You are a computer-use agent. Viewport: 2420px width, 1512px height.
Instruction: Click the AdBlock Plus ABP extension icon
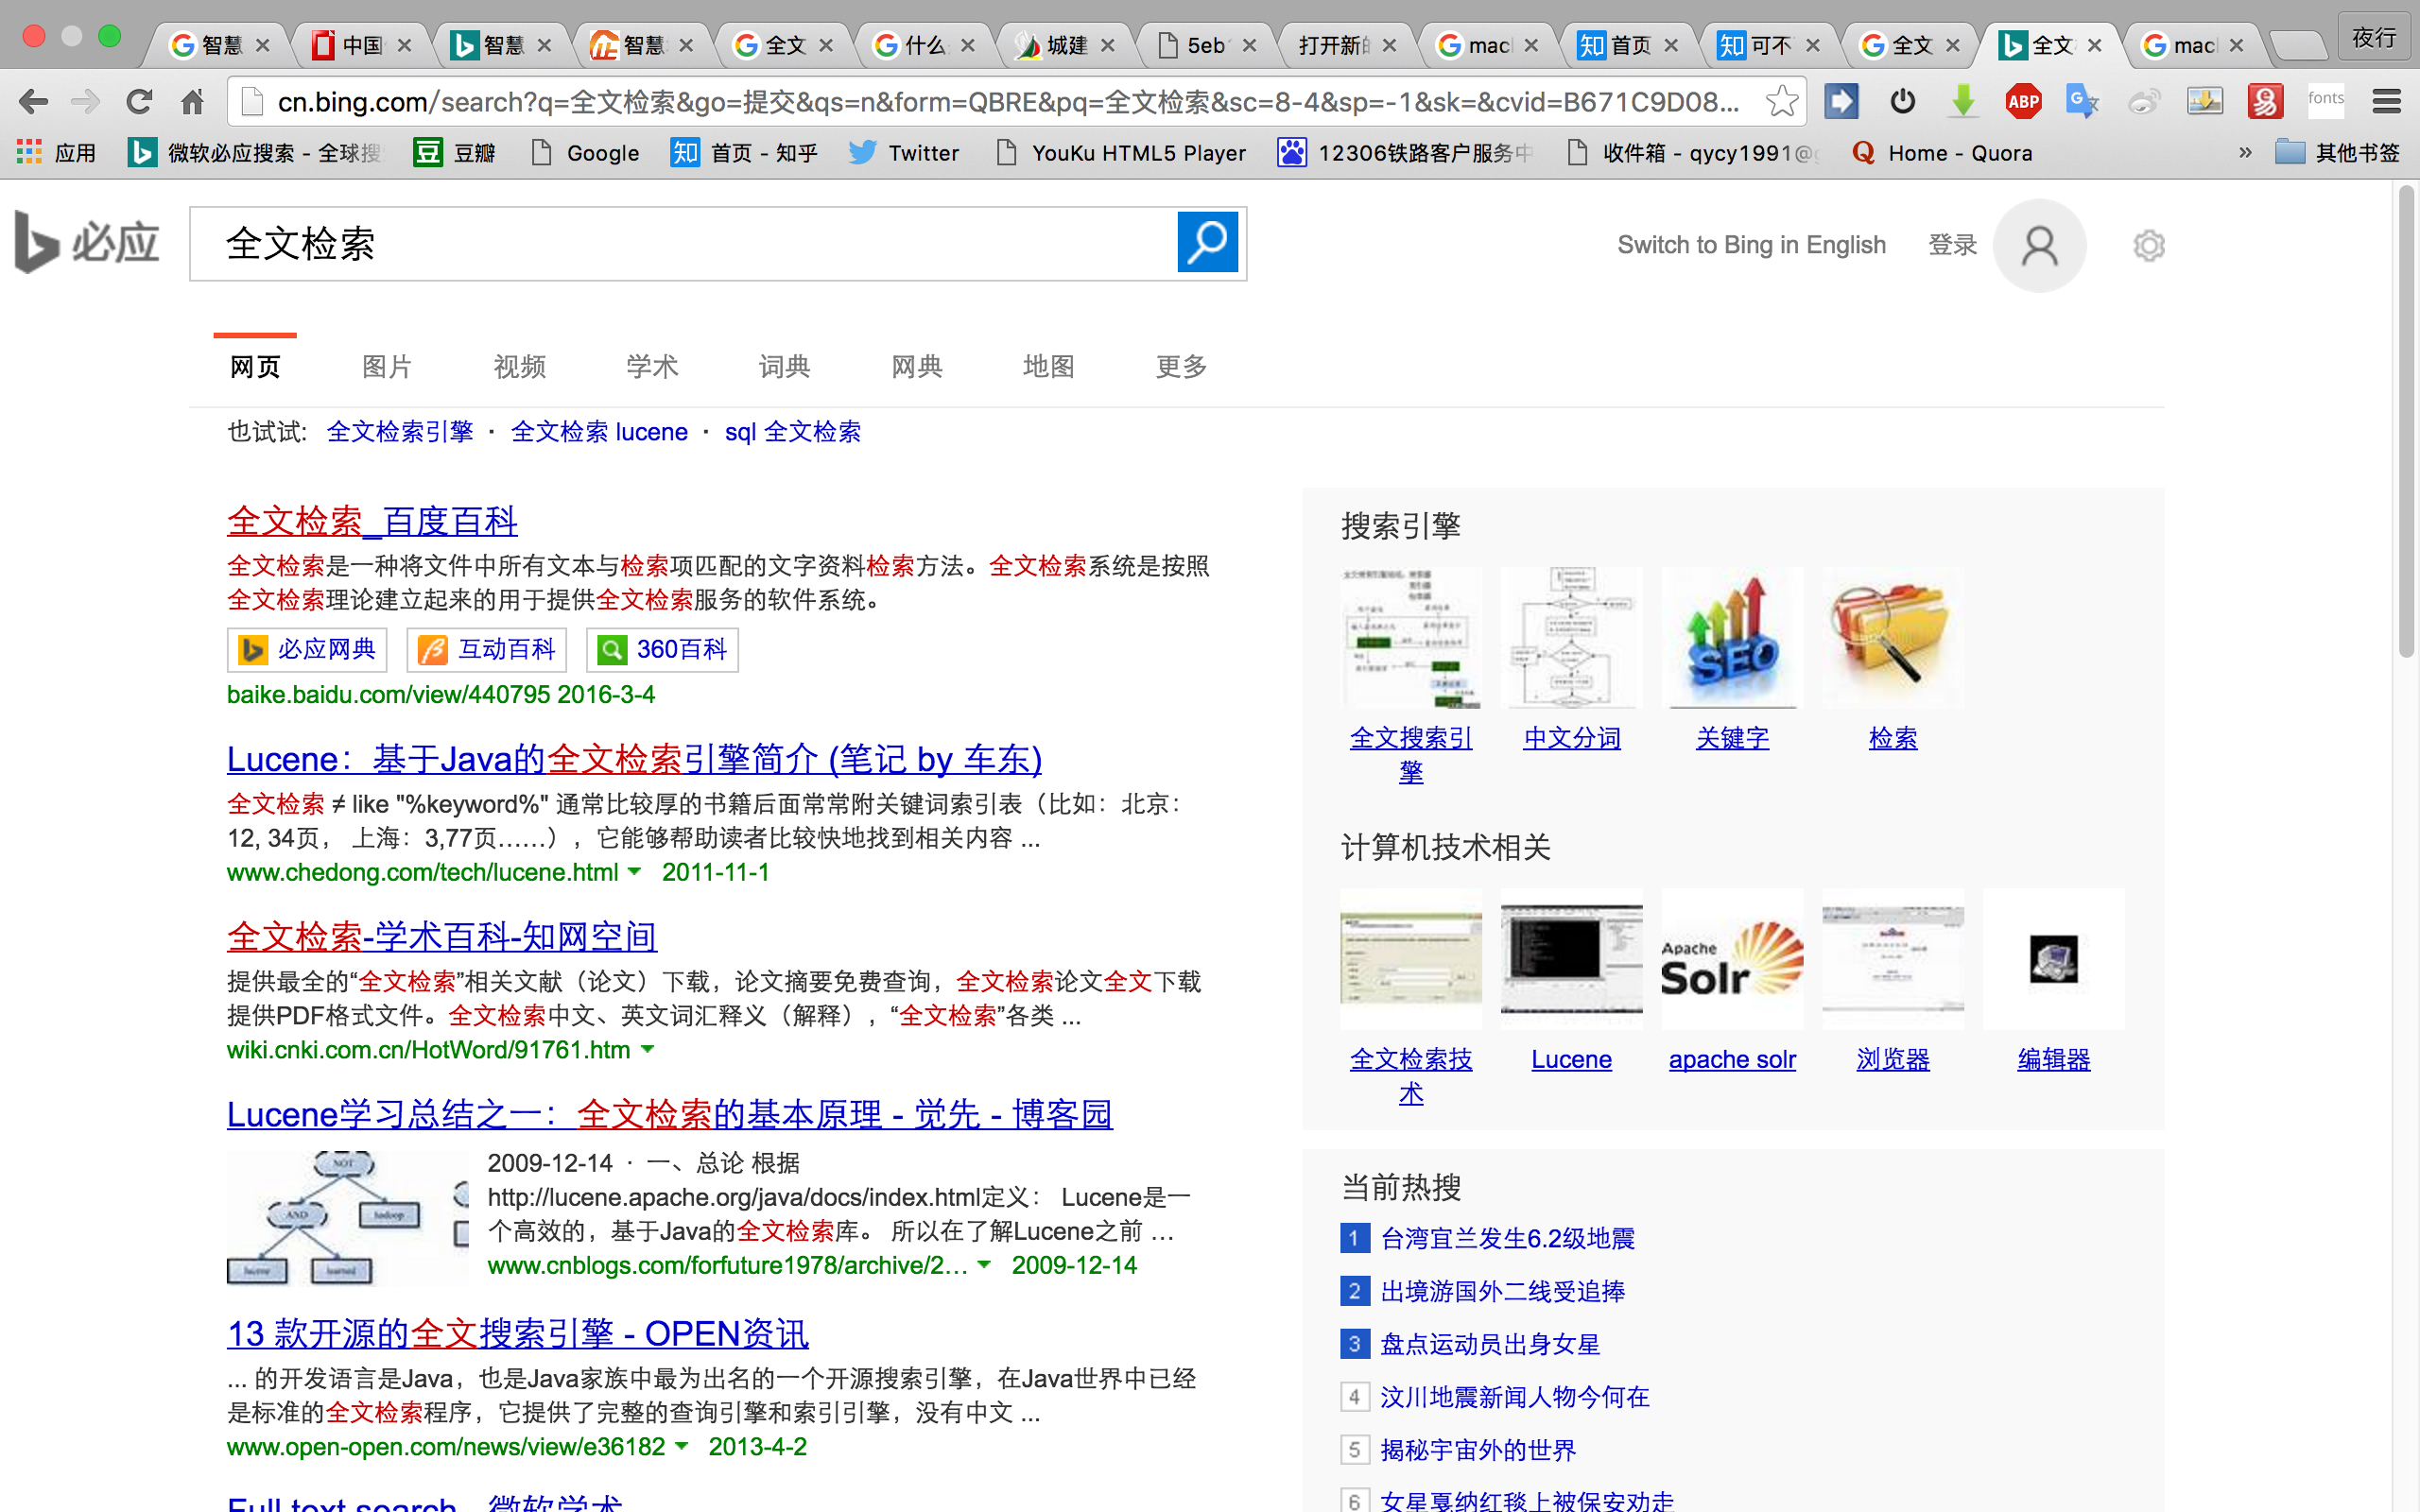2023,101
